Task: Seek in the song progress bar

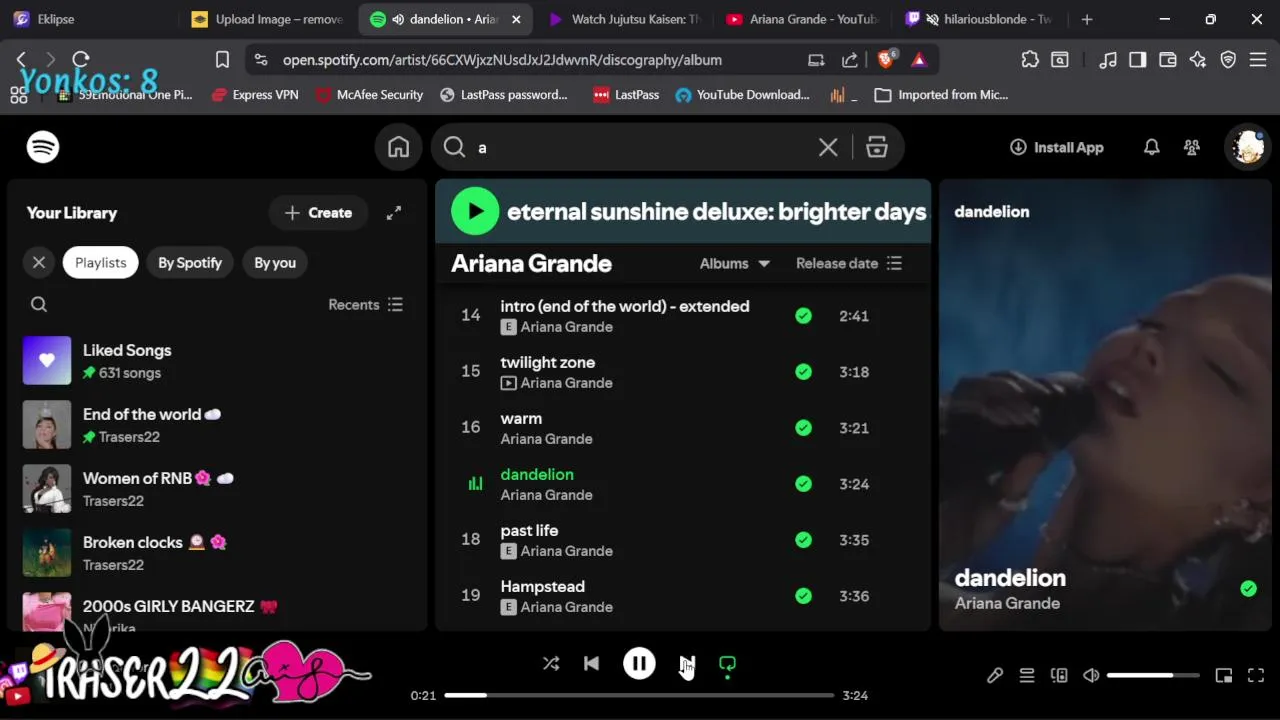Action: coord(639,695)
